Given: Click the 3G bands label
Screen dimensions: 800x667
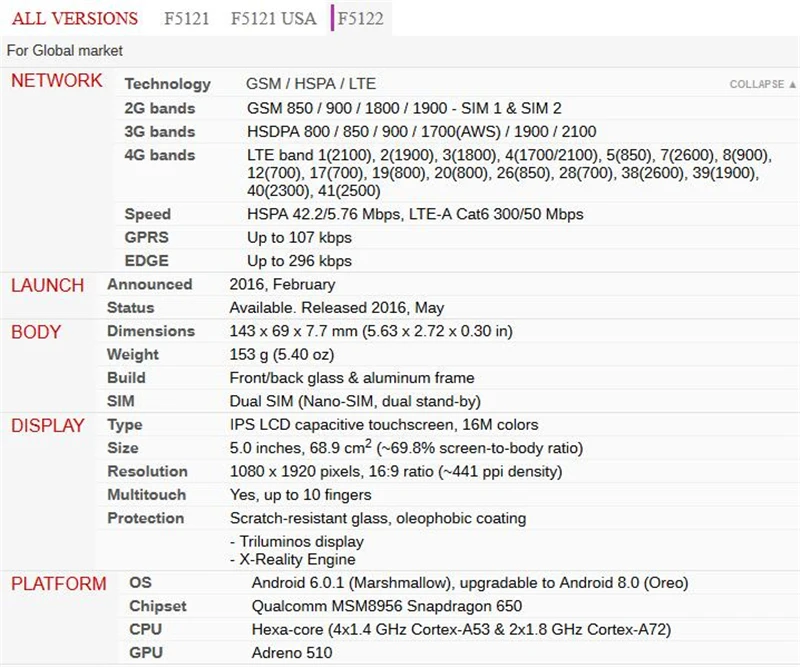Looking at the screenshot, I should click(x=160, y=132).
